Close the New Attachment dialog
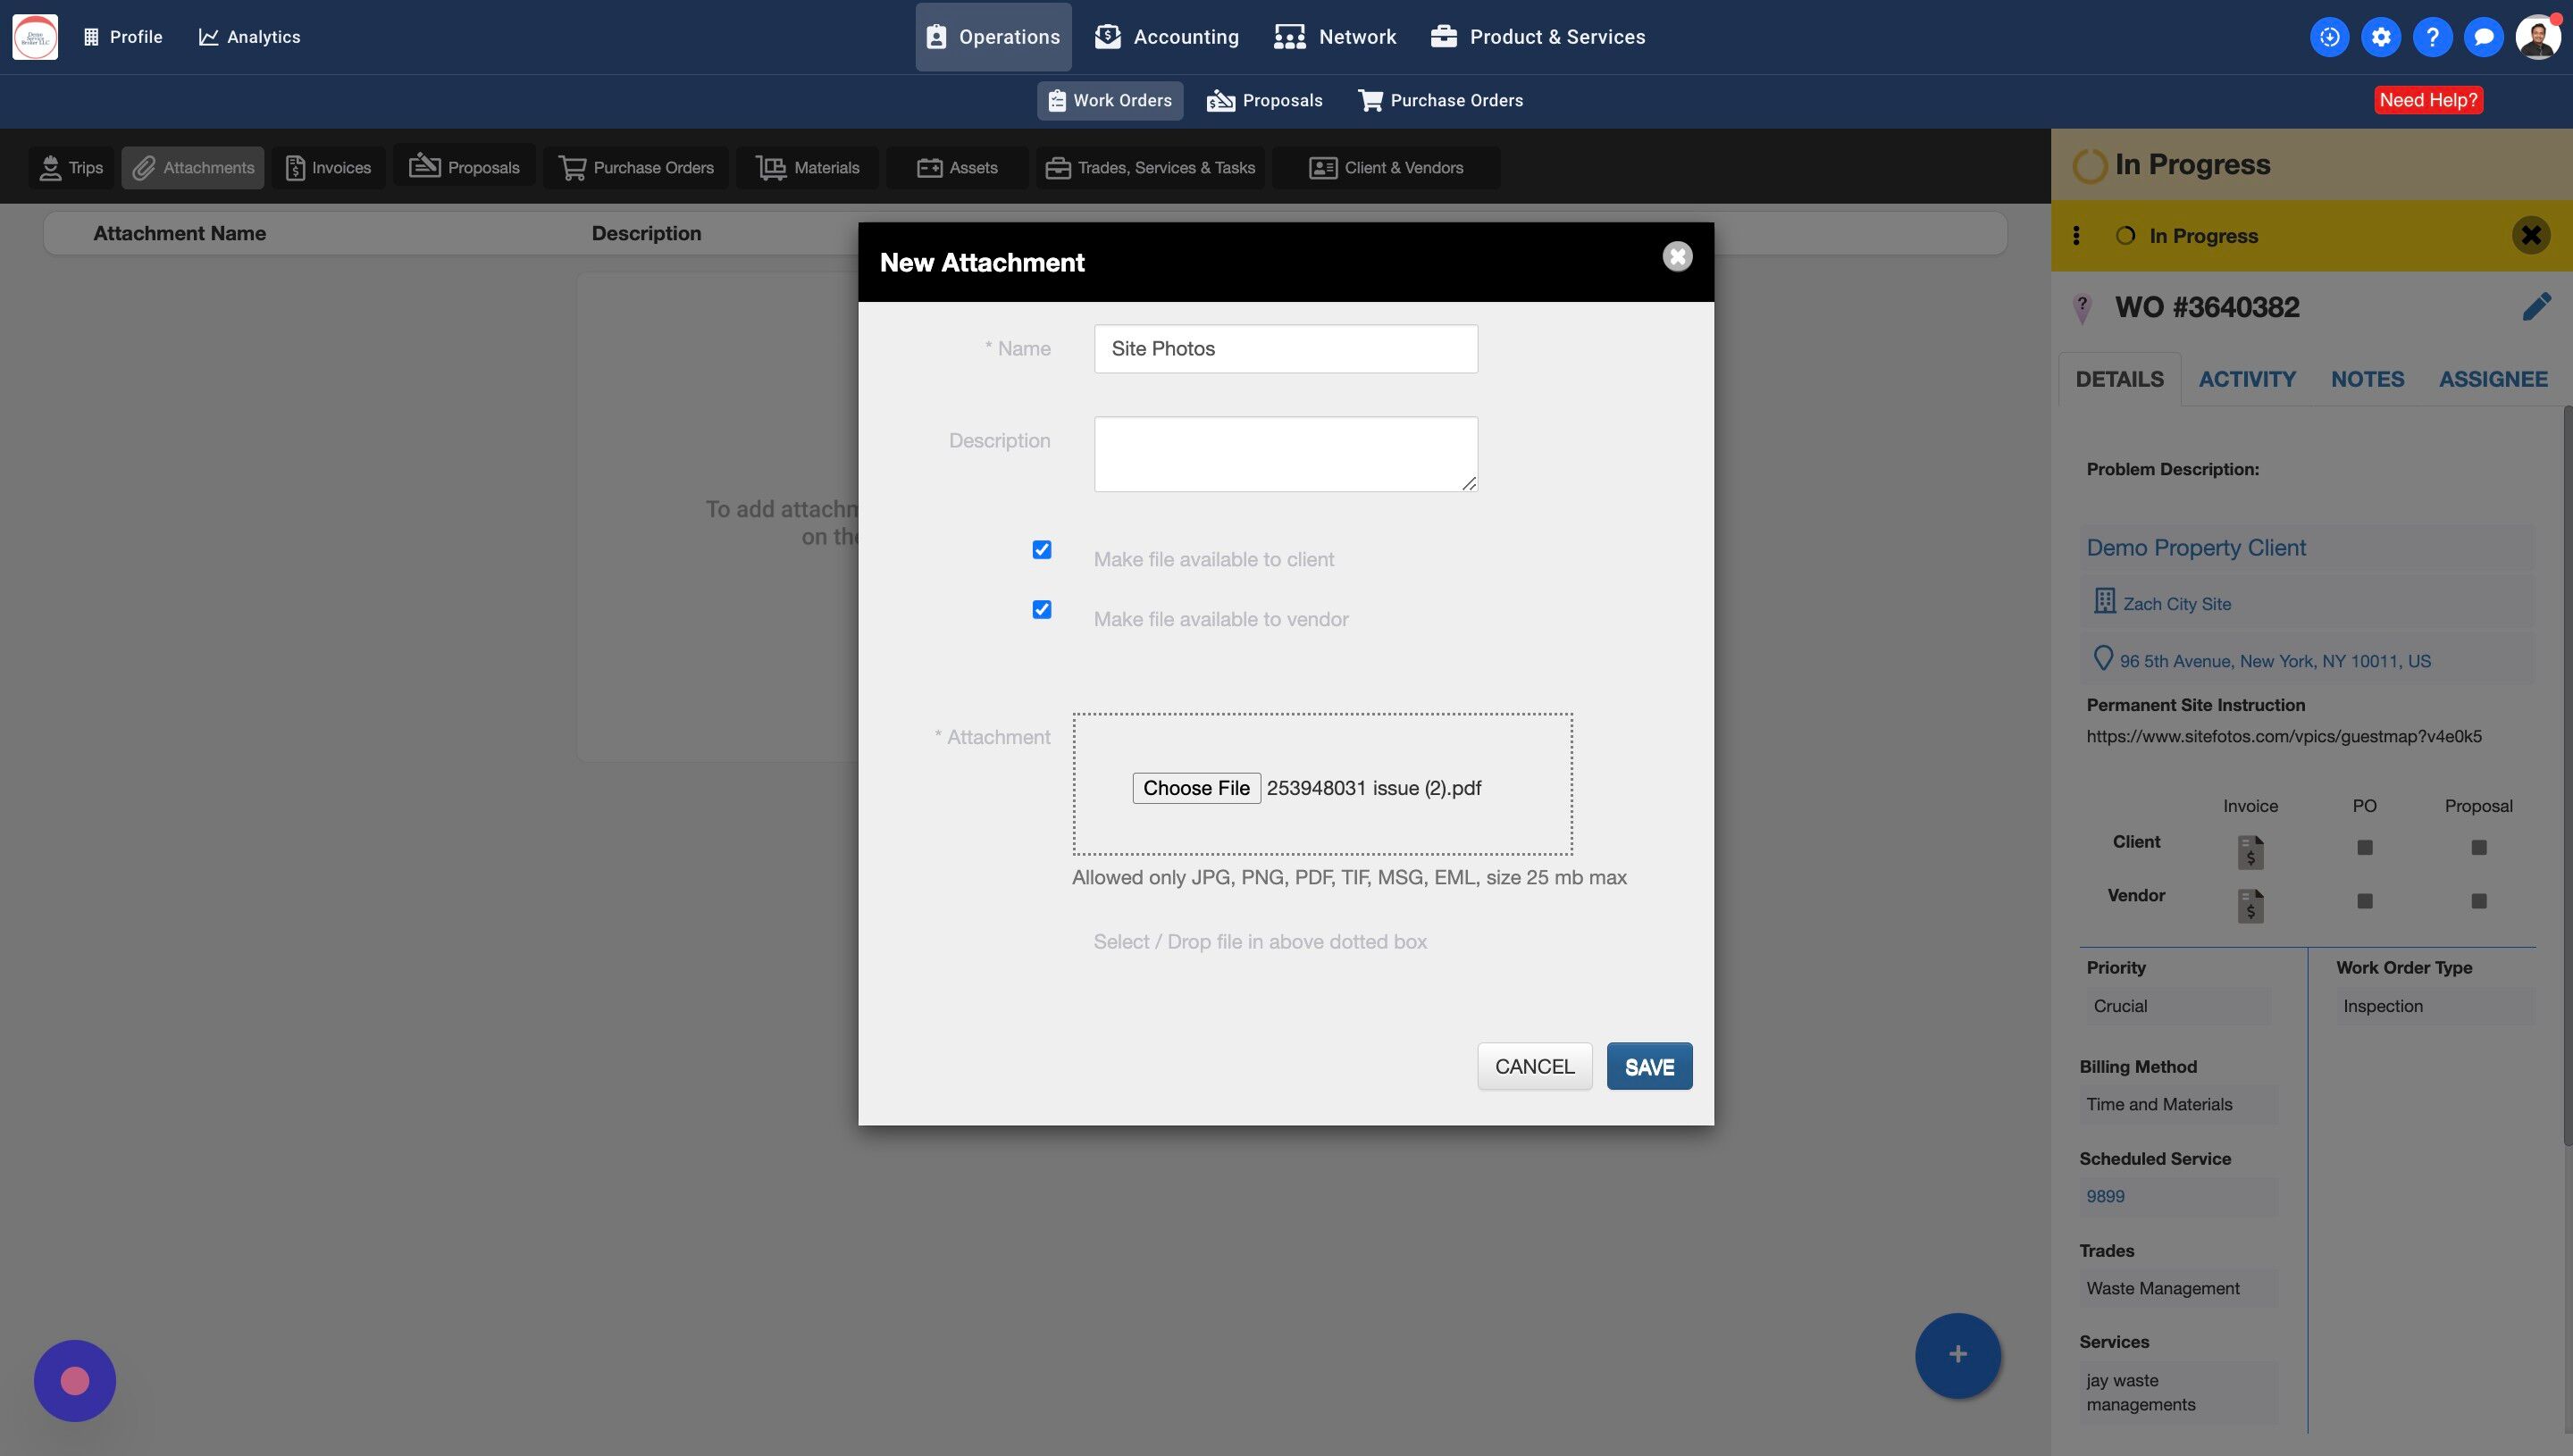2573x1456 pixels. point(1677,257)
